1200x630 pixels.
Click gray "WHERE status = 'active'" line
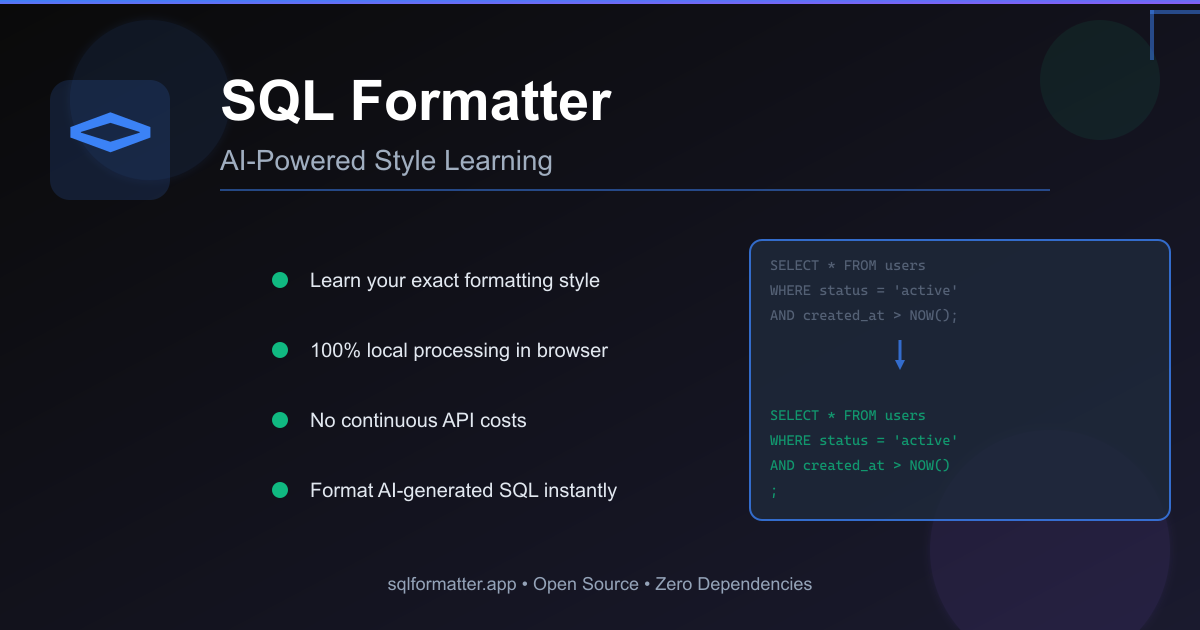[864, 290]
